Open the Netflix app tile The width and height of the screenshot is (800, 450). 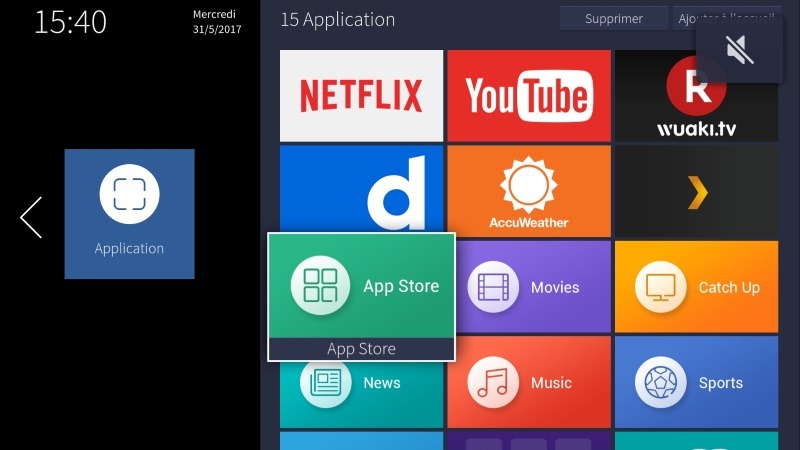[361, 96]
